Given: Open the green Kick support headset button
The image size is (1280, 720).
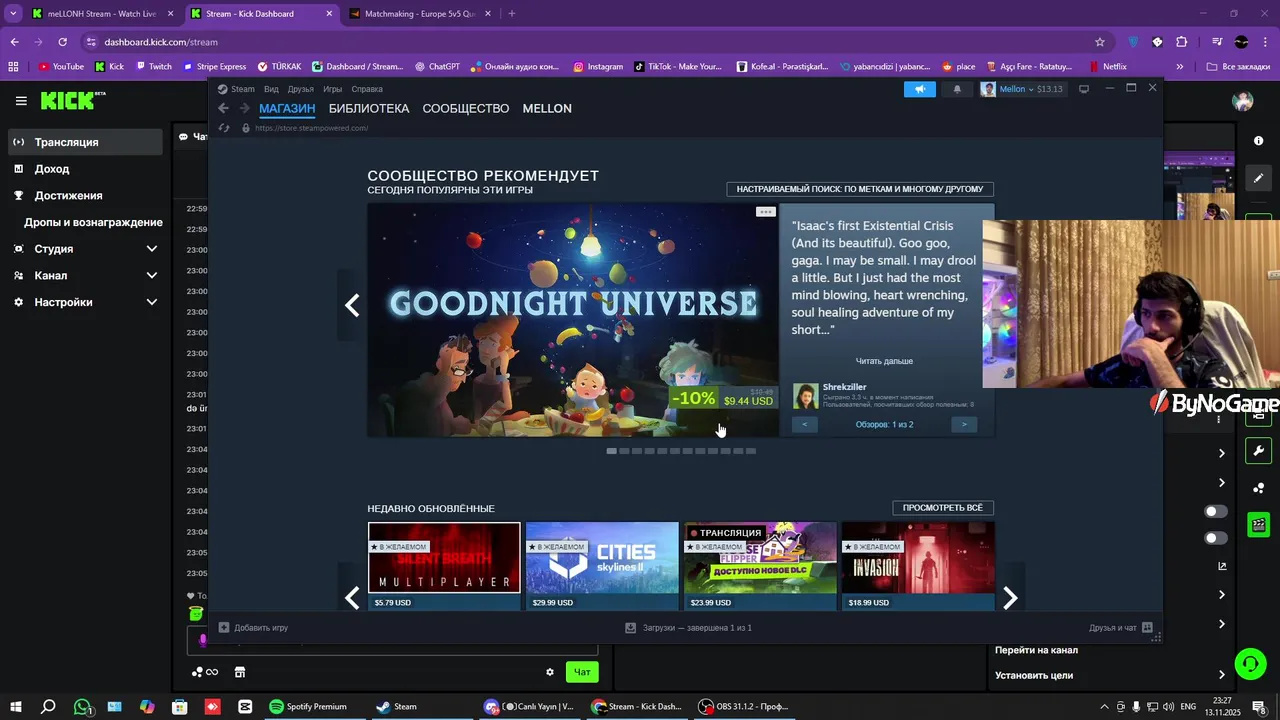Looking at the screenshot, I should coord(1249,664).
